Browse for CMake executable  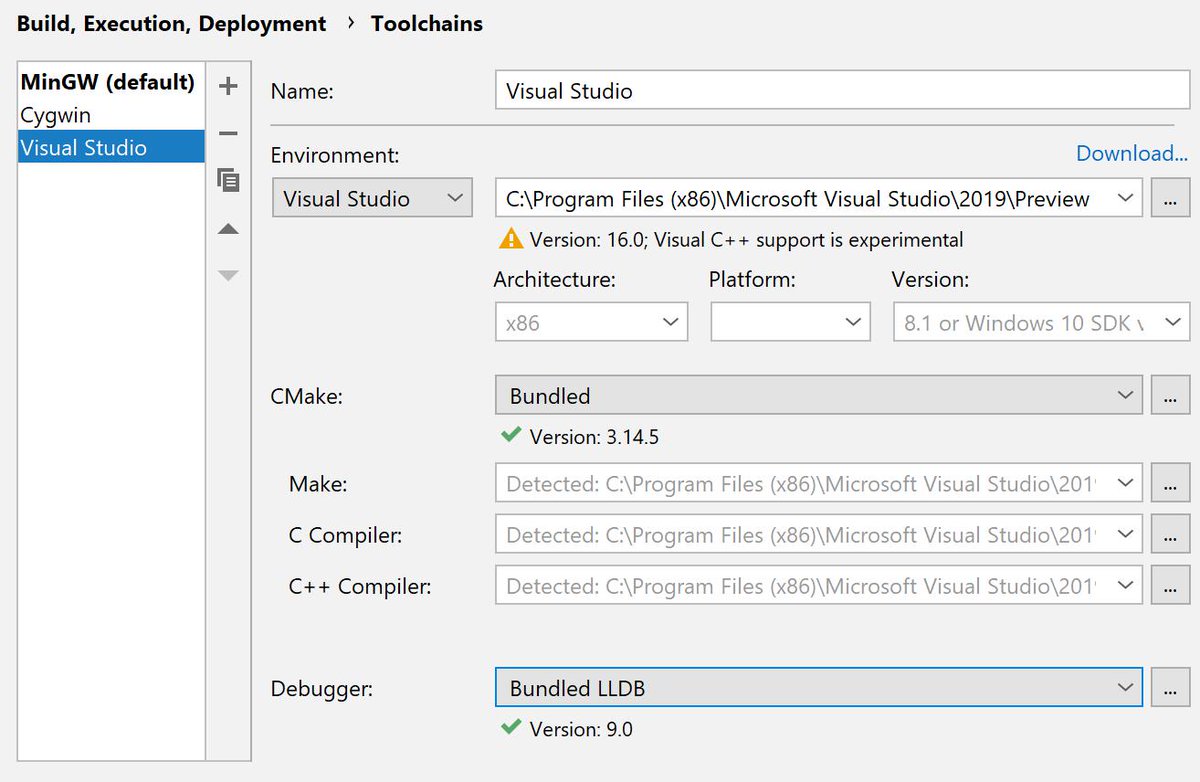tap(1170, 395)
